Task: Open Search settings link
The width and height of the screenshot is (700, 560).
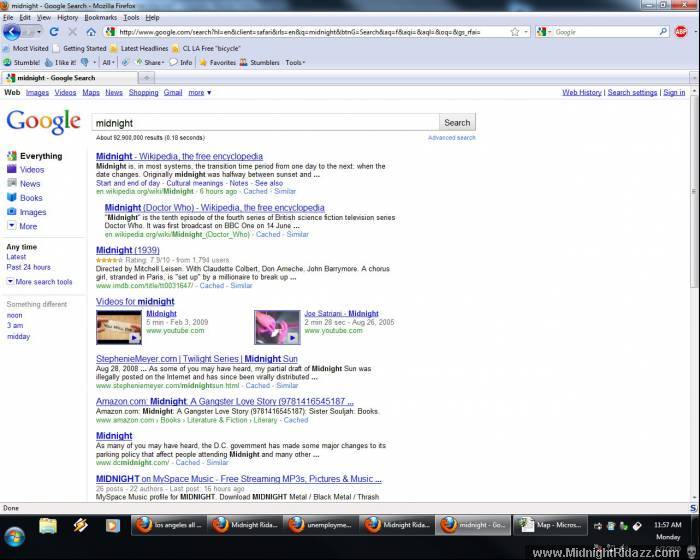Action: 632,92
